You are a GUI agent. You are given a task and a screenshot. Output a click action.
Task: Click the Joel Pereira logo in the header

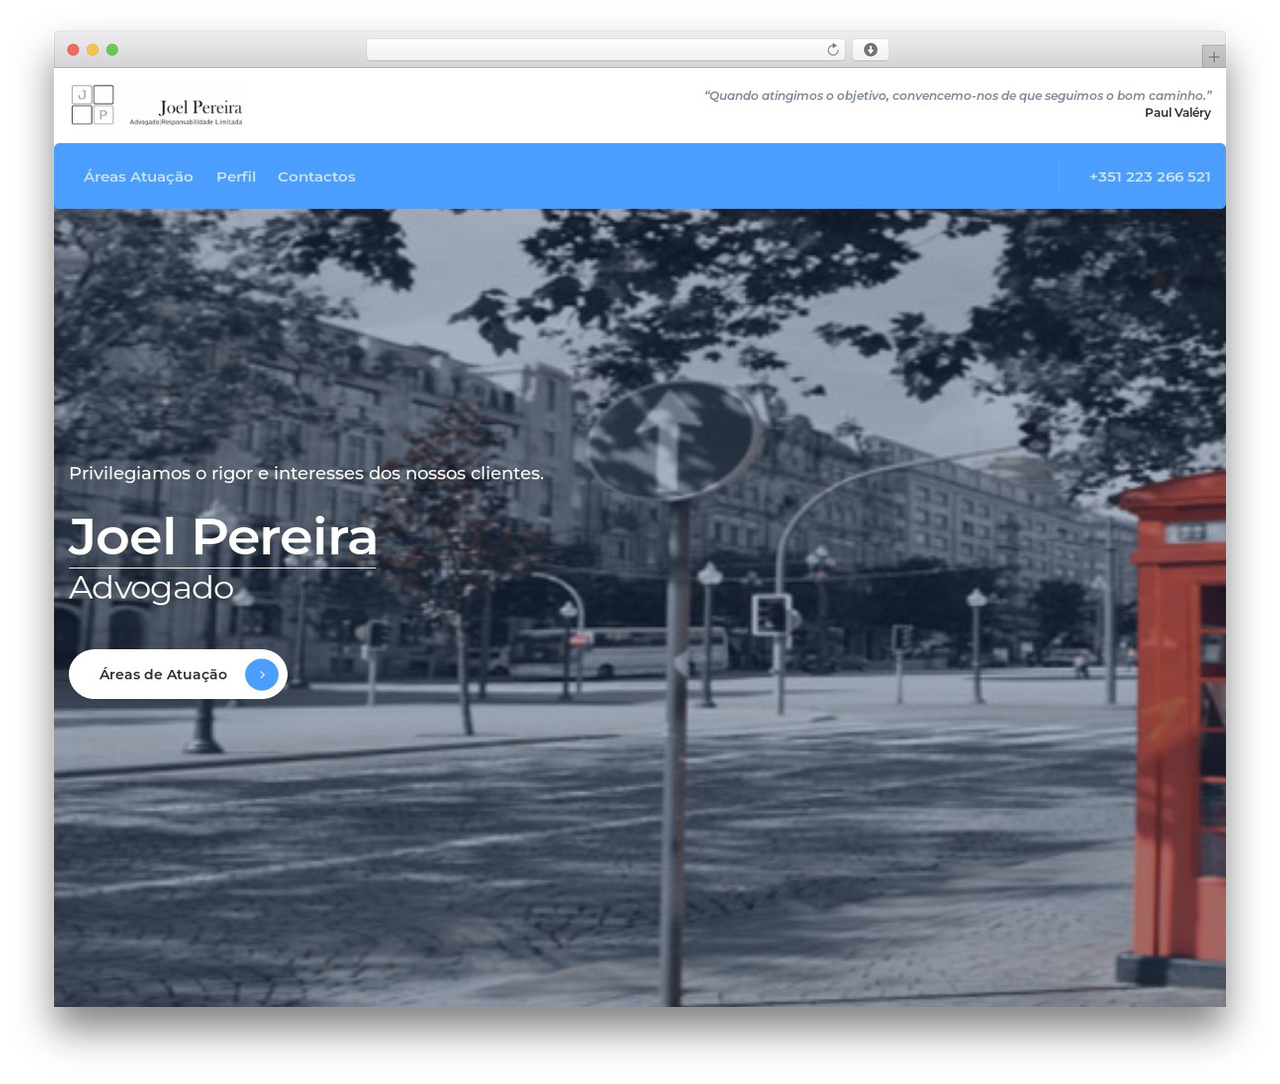coord(157,105)
